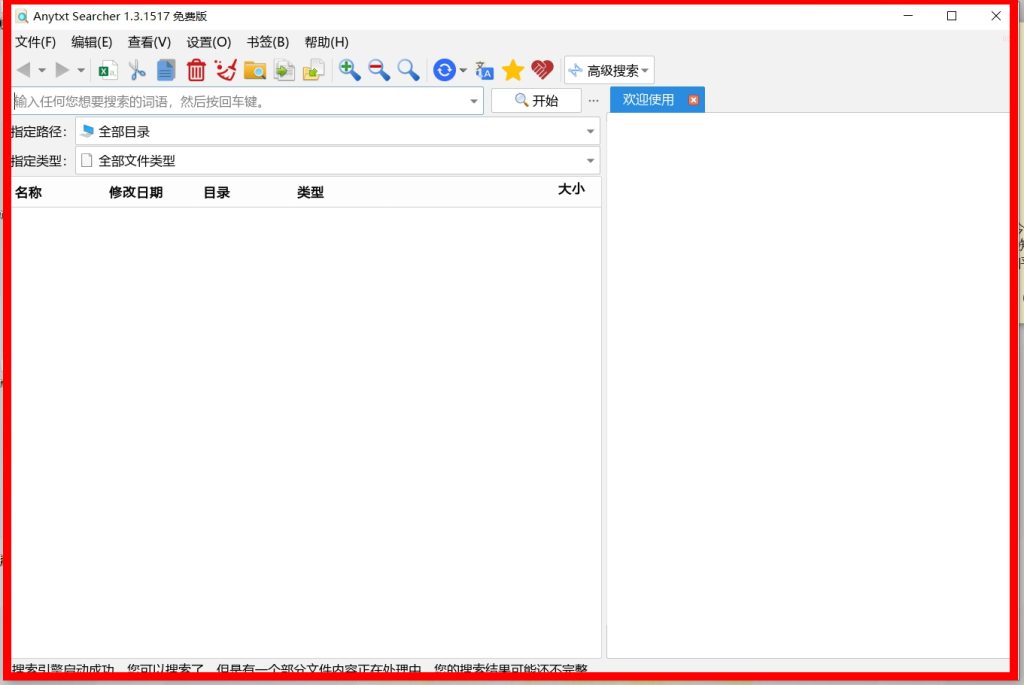Click the three-dots more options button
1024x685 pixels.
click(x=593, y=101)
